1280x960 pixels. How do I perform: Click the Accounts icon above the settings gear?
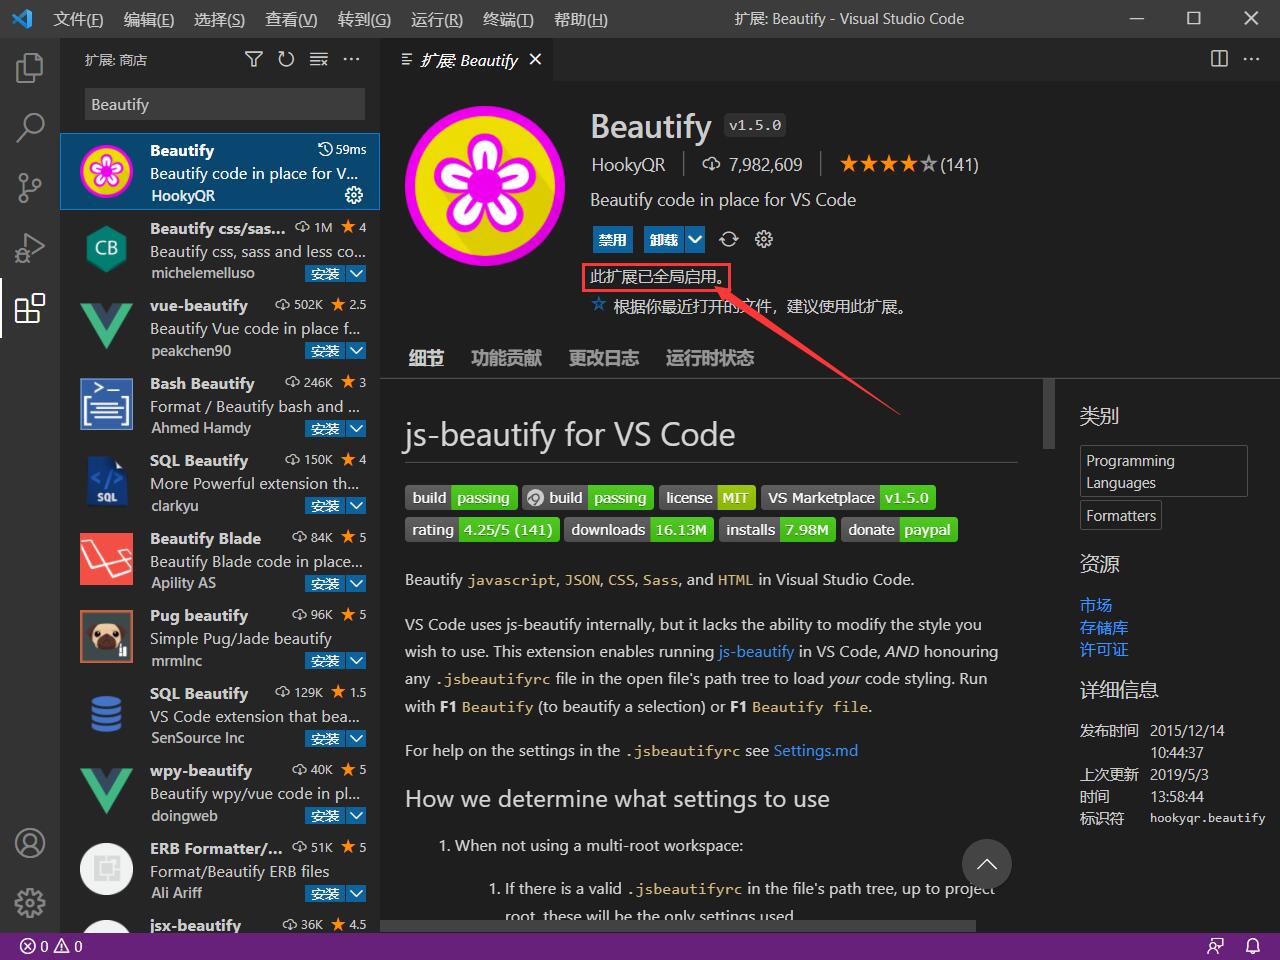[30, 843]
